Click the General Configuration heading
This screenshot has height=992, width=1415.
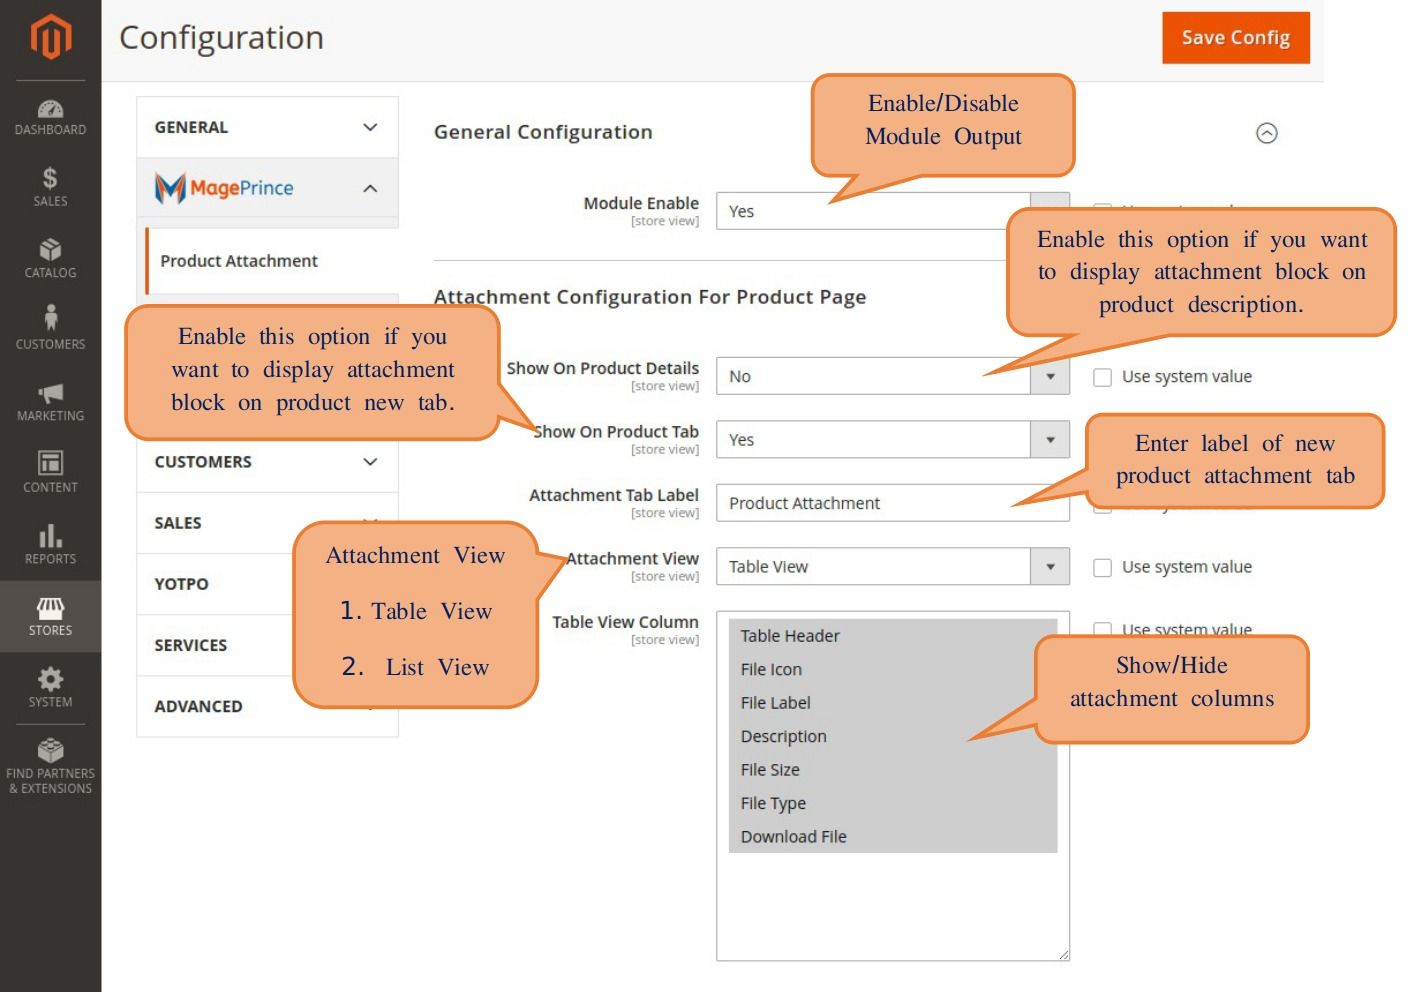[x=543, y=132]
